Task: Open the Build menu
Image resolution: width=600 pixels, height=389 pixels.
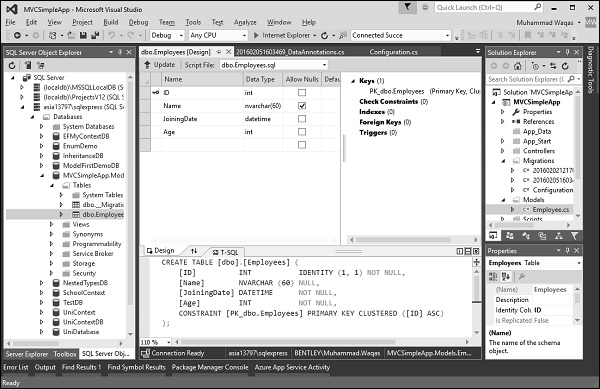Action: point(111,22)
